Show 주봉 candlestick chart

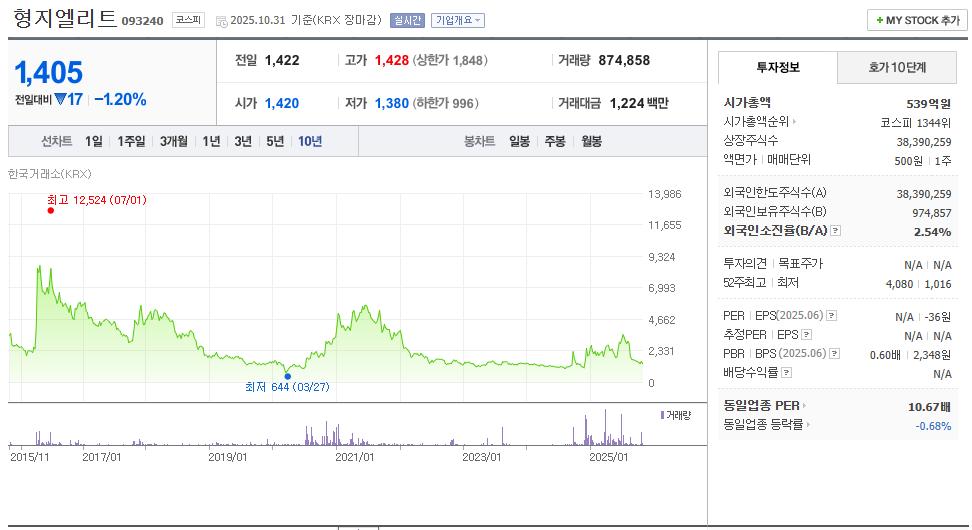pos(555,141)
